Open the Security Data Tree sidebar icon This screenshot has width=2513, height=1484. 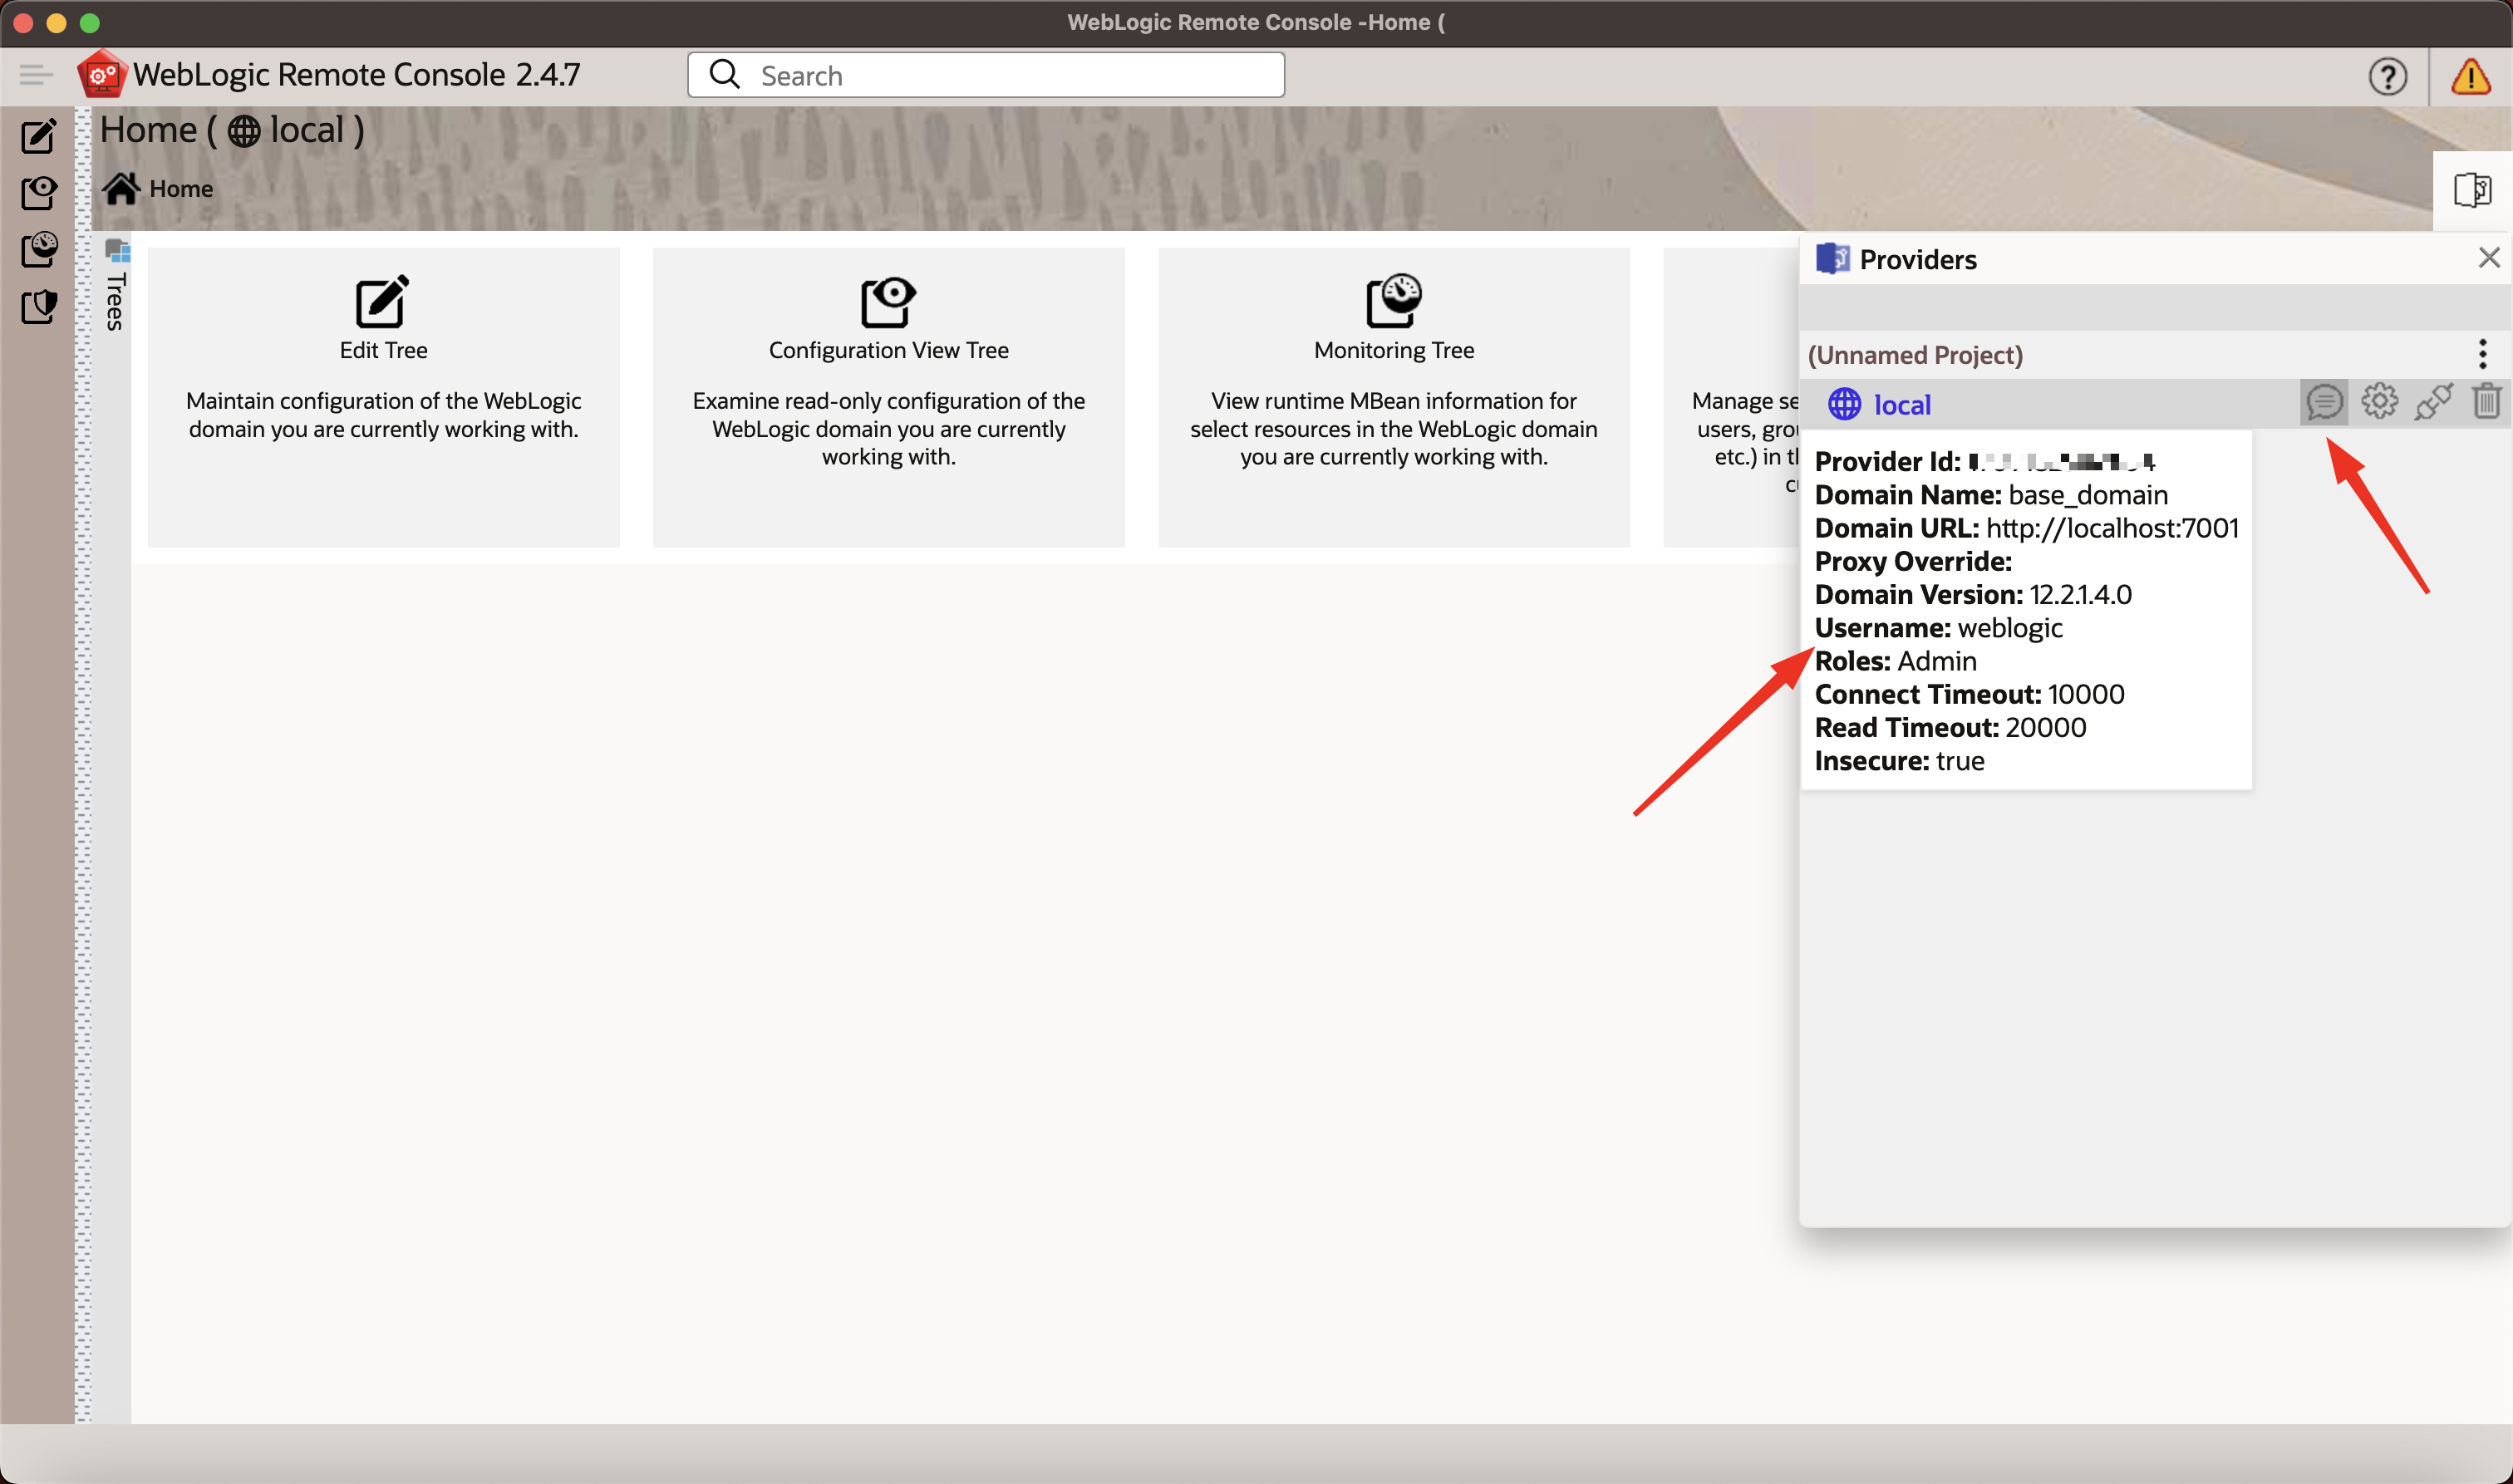click(x=38, y=306)
